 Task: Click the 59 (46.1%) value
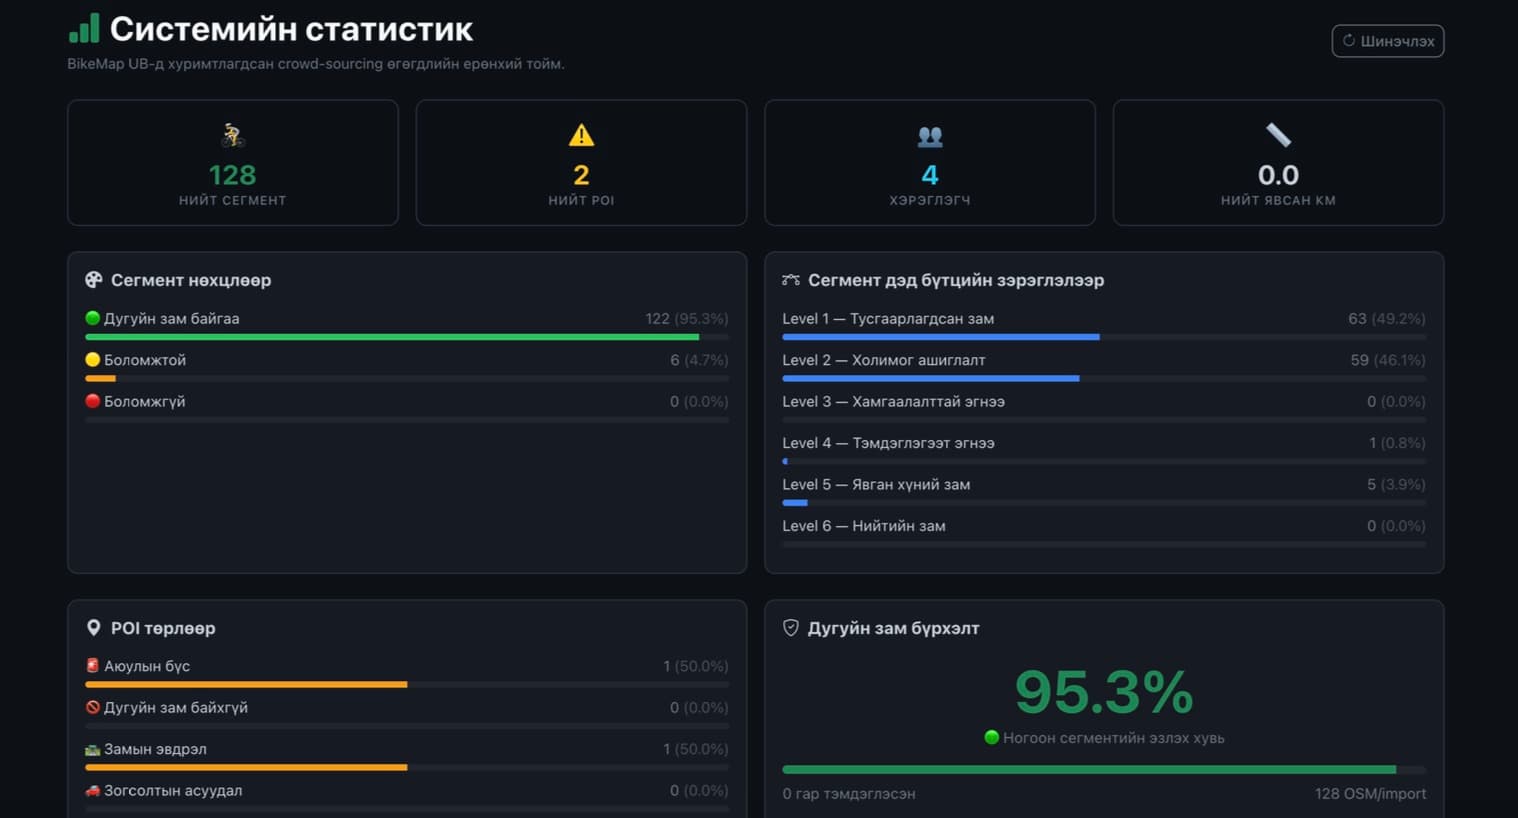(1388, 360)
